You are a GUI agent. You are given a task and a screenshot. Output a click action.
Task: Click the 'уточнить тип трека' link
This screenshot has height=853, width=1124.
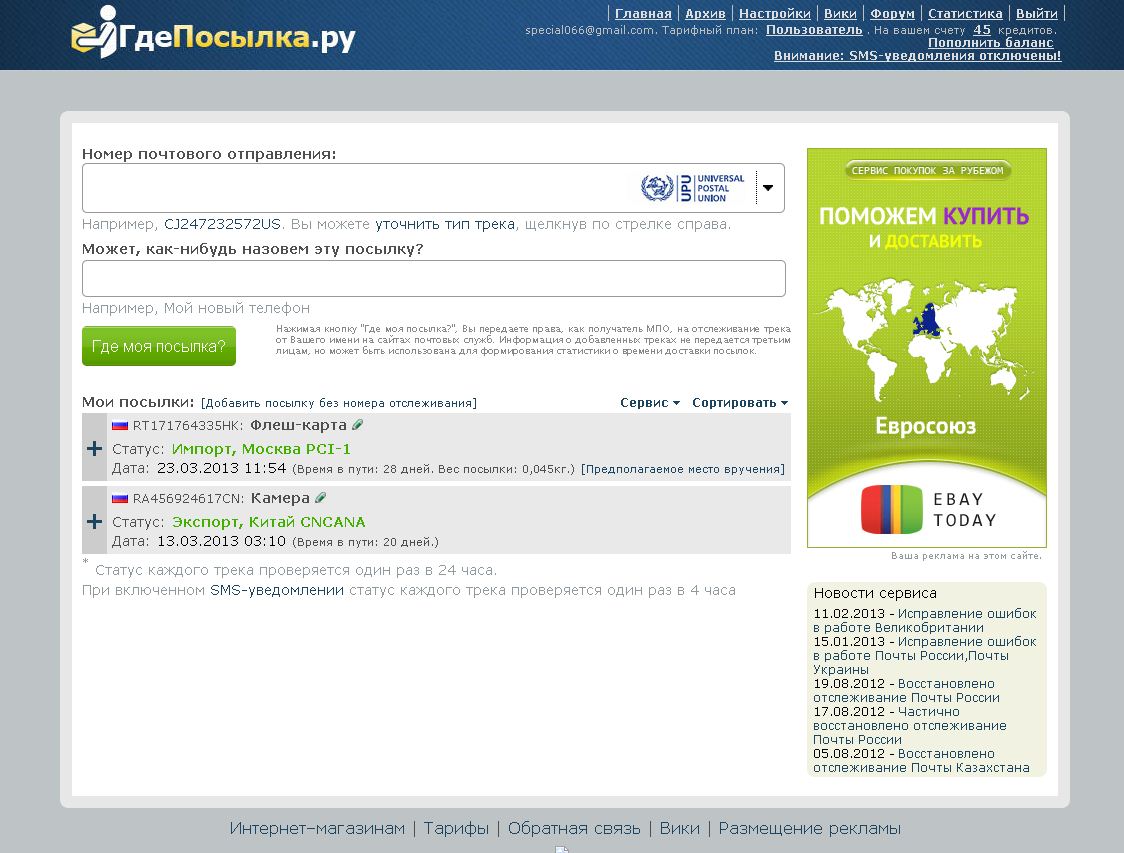pyautogui.click(x=444, y=224)
